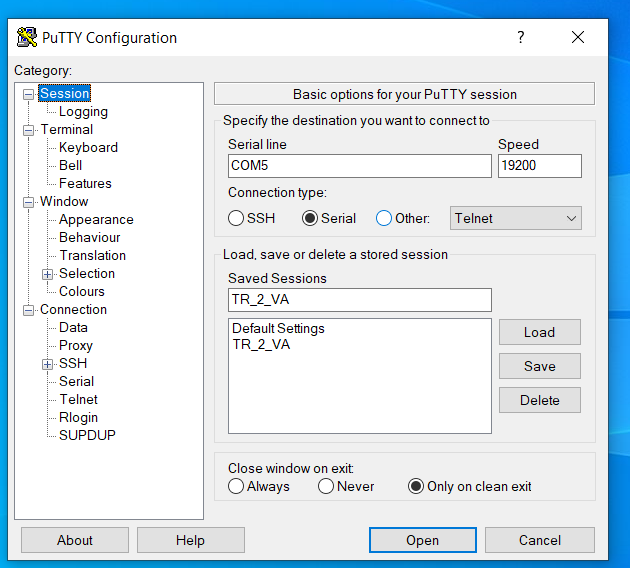Collapse the Terminal tree node
630x568 pixels.
tap(28, 131)
